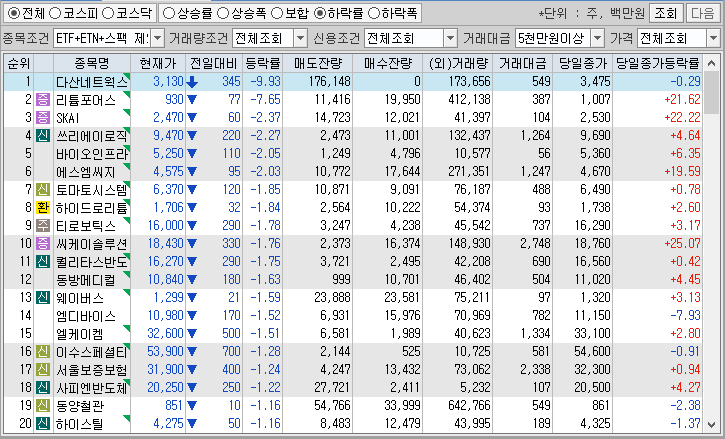The image size is (725, 439).
Task: Click the 신 badge on 토마토시스템 row
Action: point(43,189)
